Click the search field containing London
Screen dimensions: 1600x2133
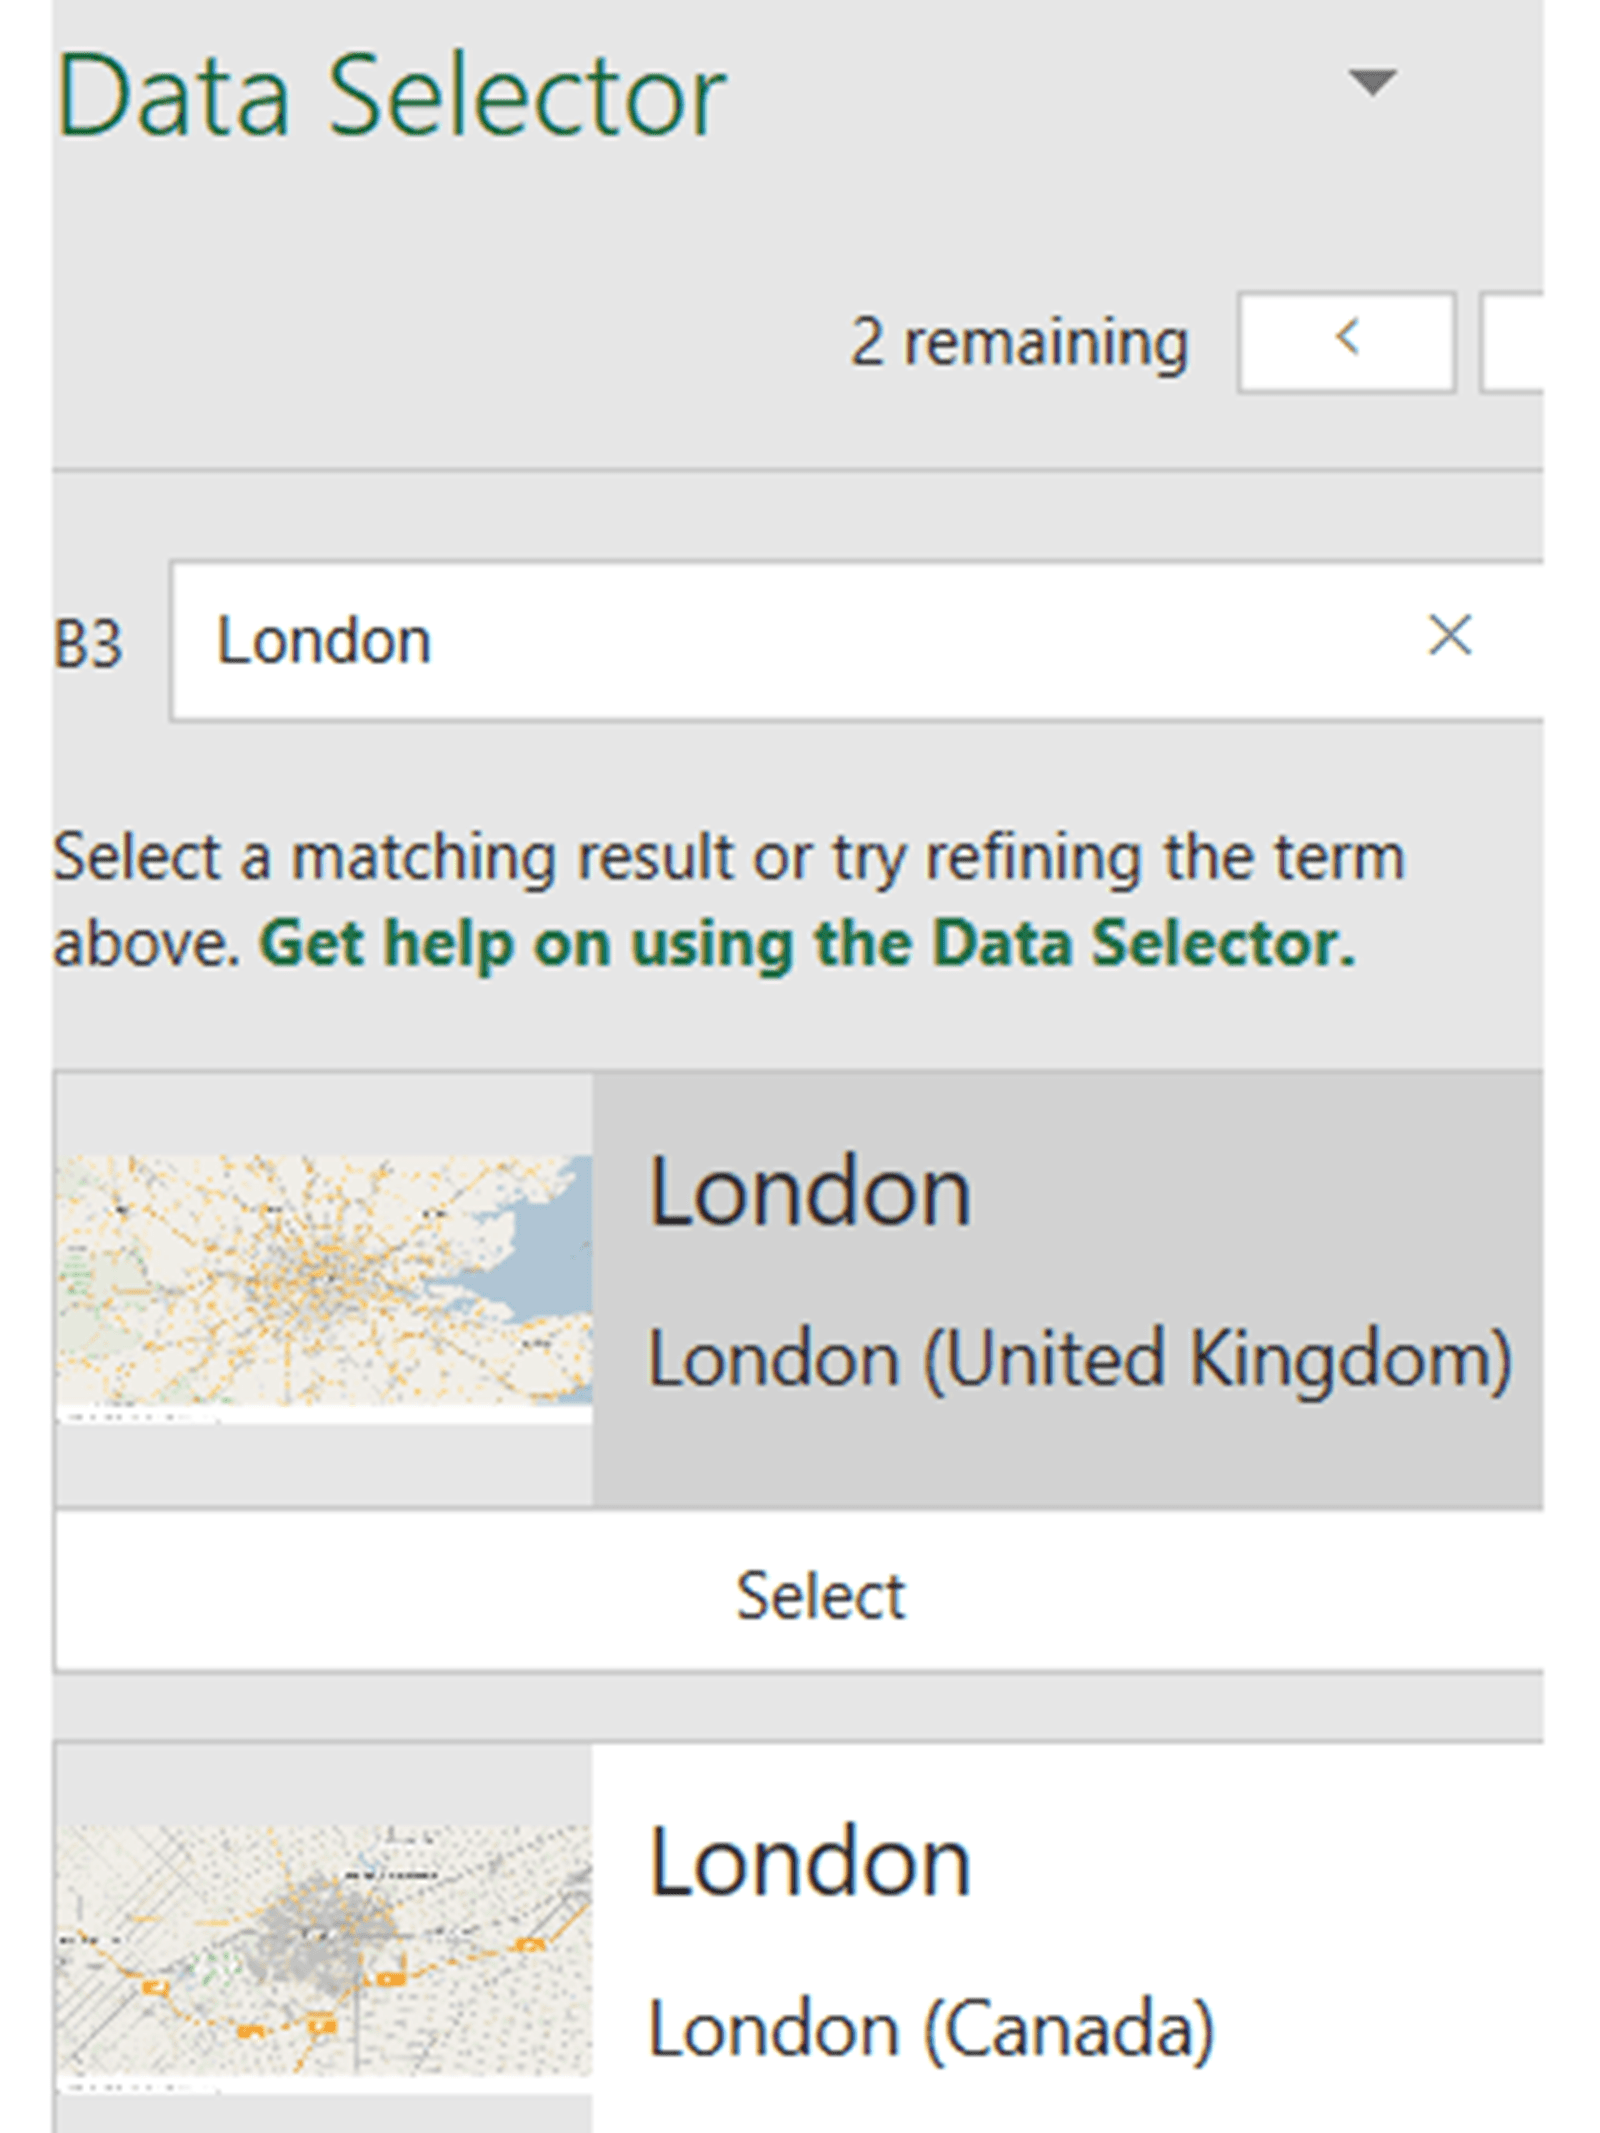tap(800, 640)
